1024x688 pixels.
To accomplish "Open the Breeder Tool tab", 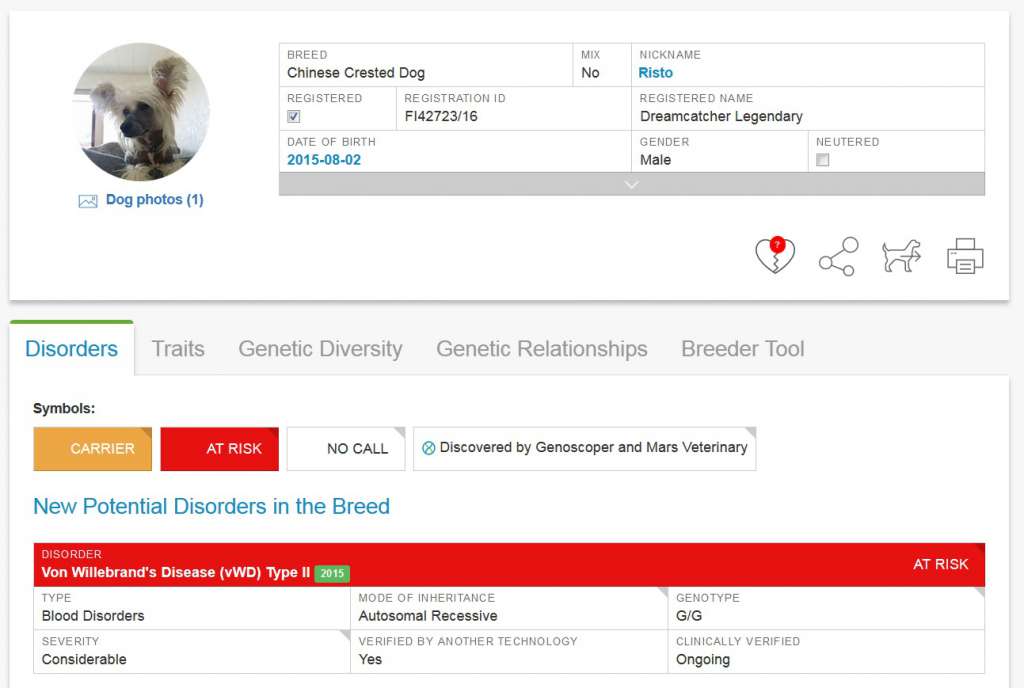I will tap(742, 349).
